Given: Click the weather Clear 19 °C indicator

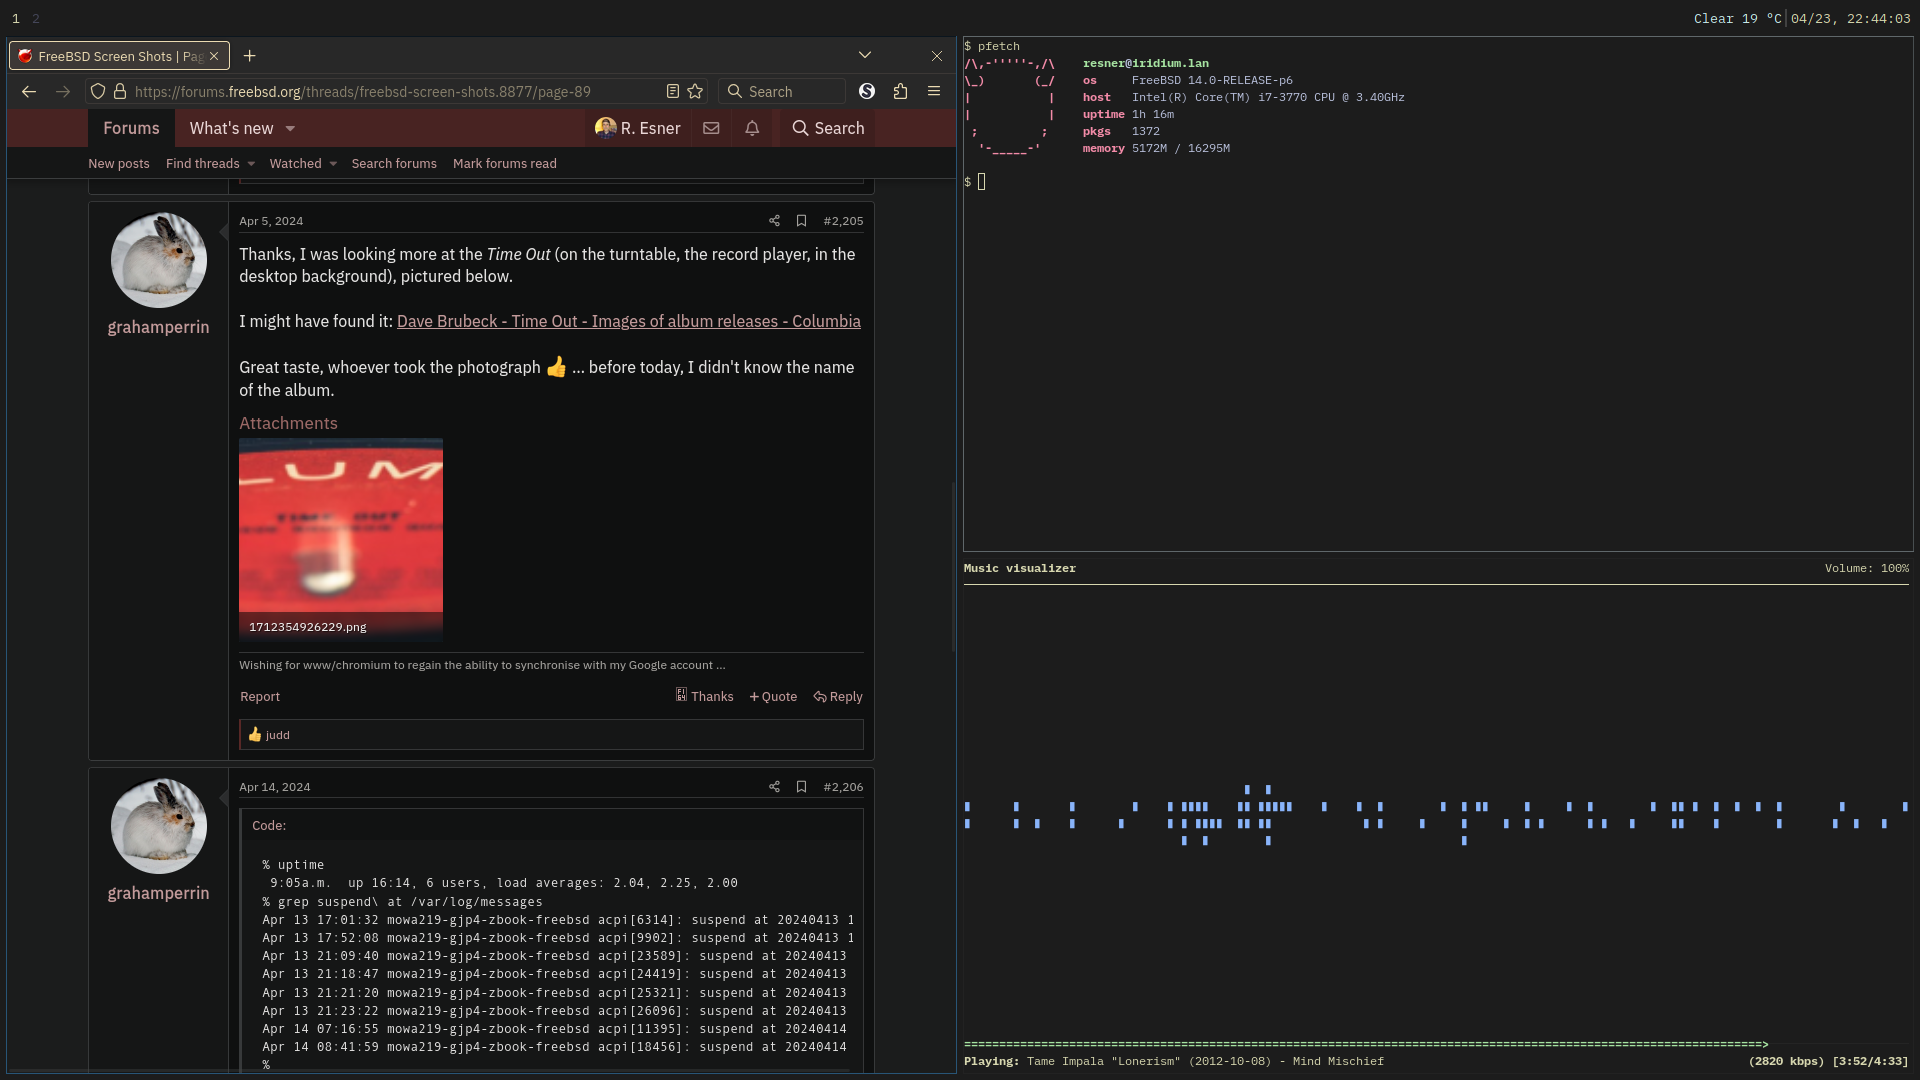Looking at the screenshot, I should (1738, 18).
